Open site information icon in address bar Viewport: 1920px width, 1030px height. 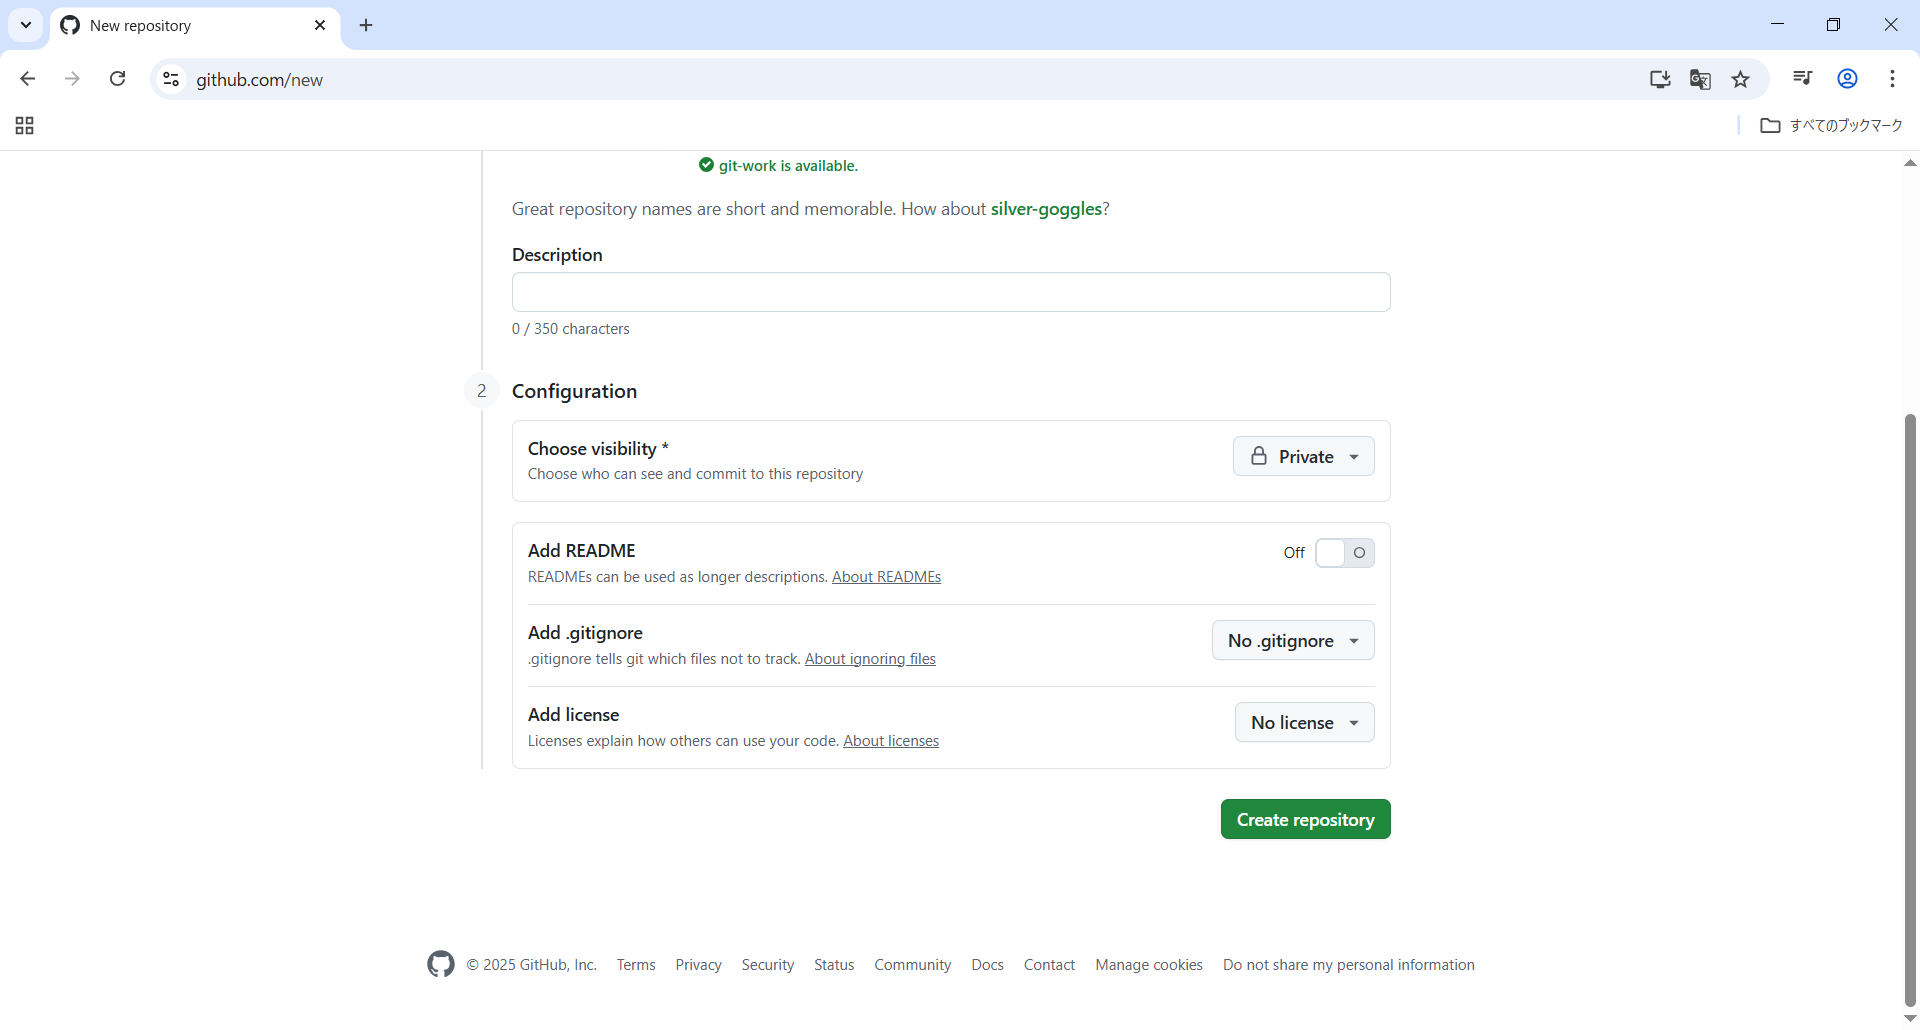(171, 79)
